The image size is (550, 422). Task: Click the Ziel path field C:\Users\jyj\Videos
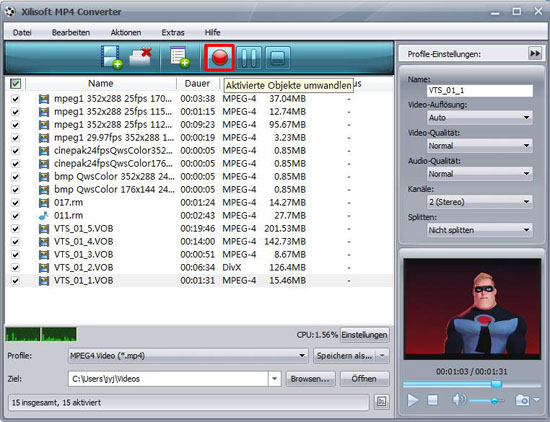coord(169,379)
